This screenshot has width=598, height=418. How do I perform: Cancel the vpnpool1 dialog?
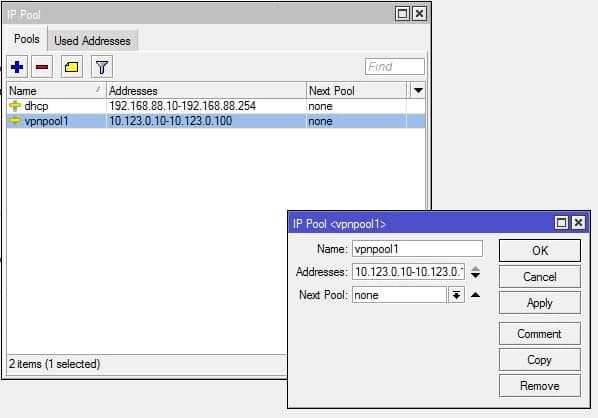[x=540, y=277]
